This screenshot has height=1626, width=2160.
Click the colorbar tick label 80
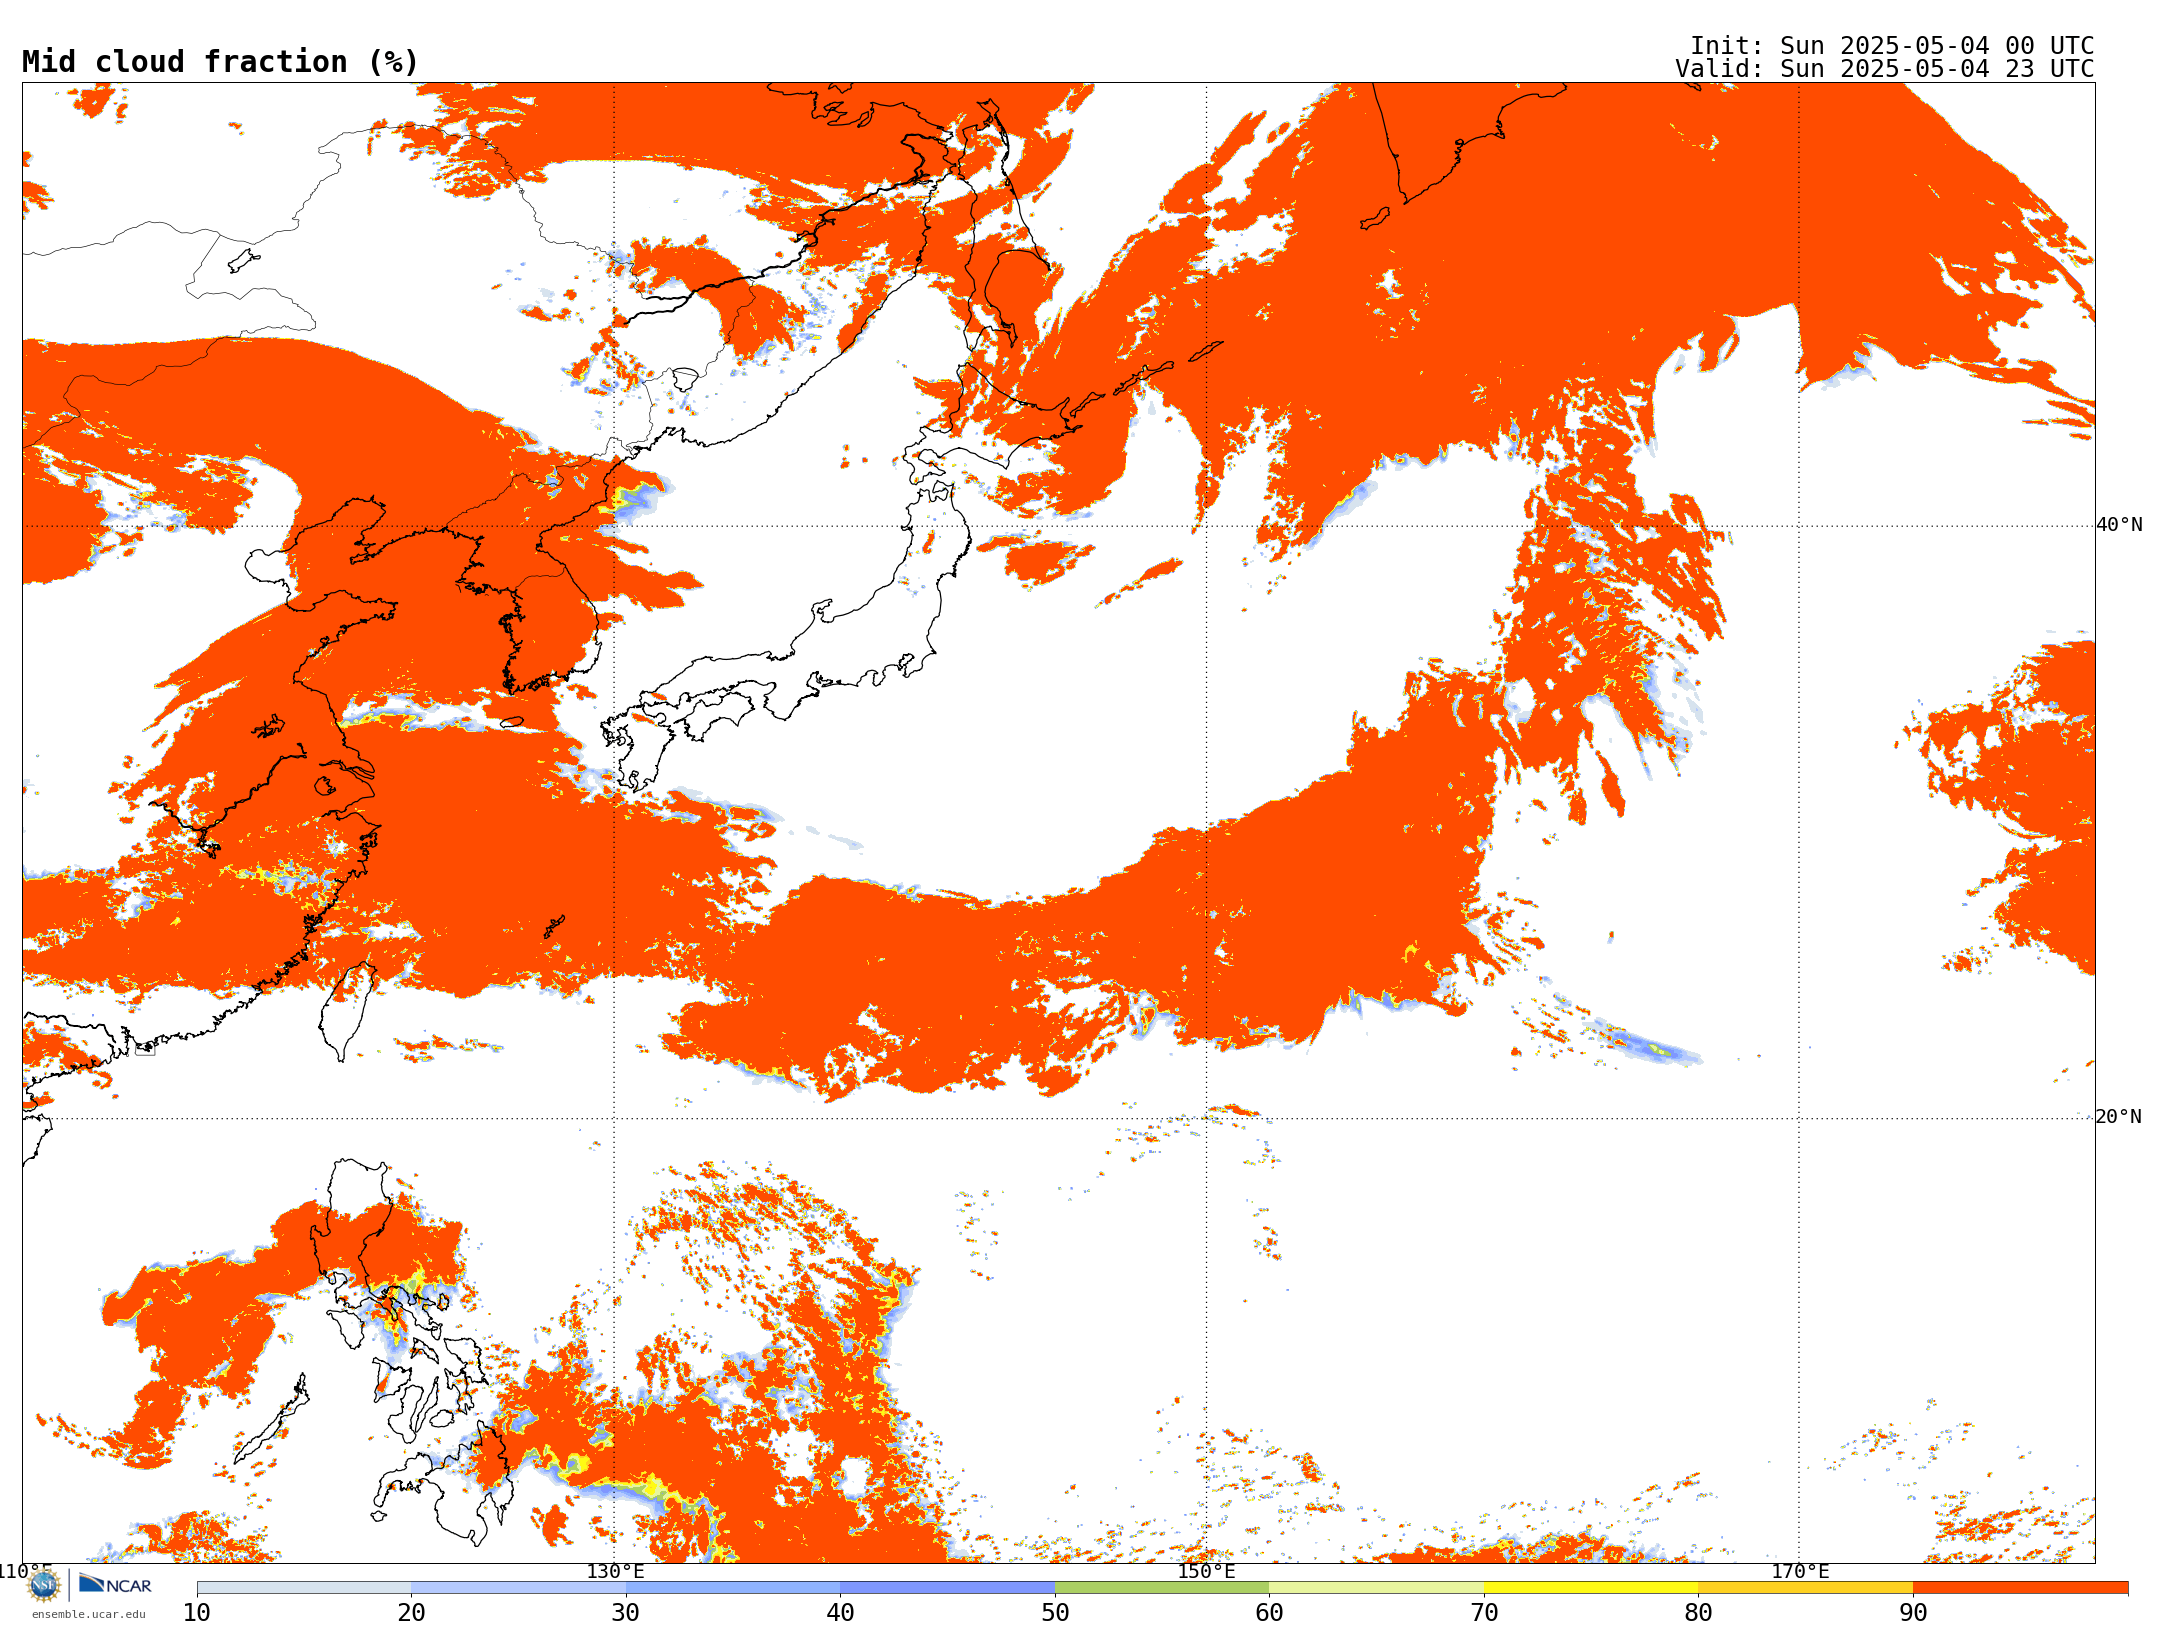[1698, 1613]
